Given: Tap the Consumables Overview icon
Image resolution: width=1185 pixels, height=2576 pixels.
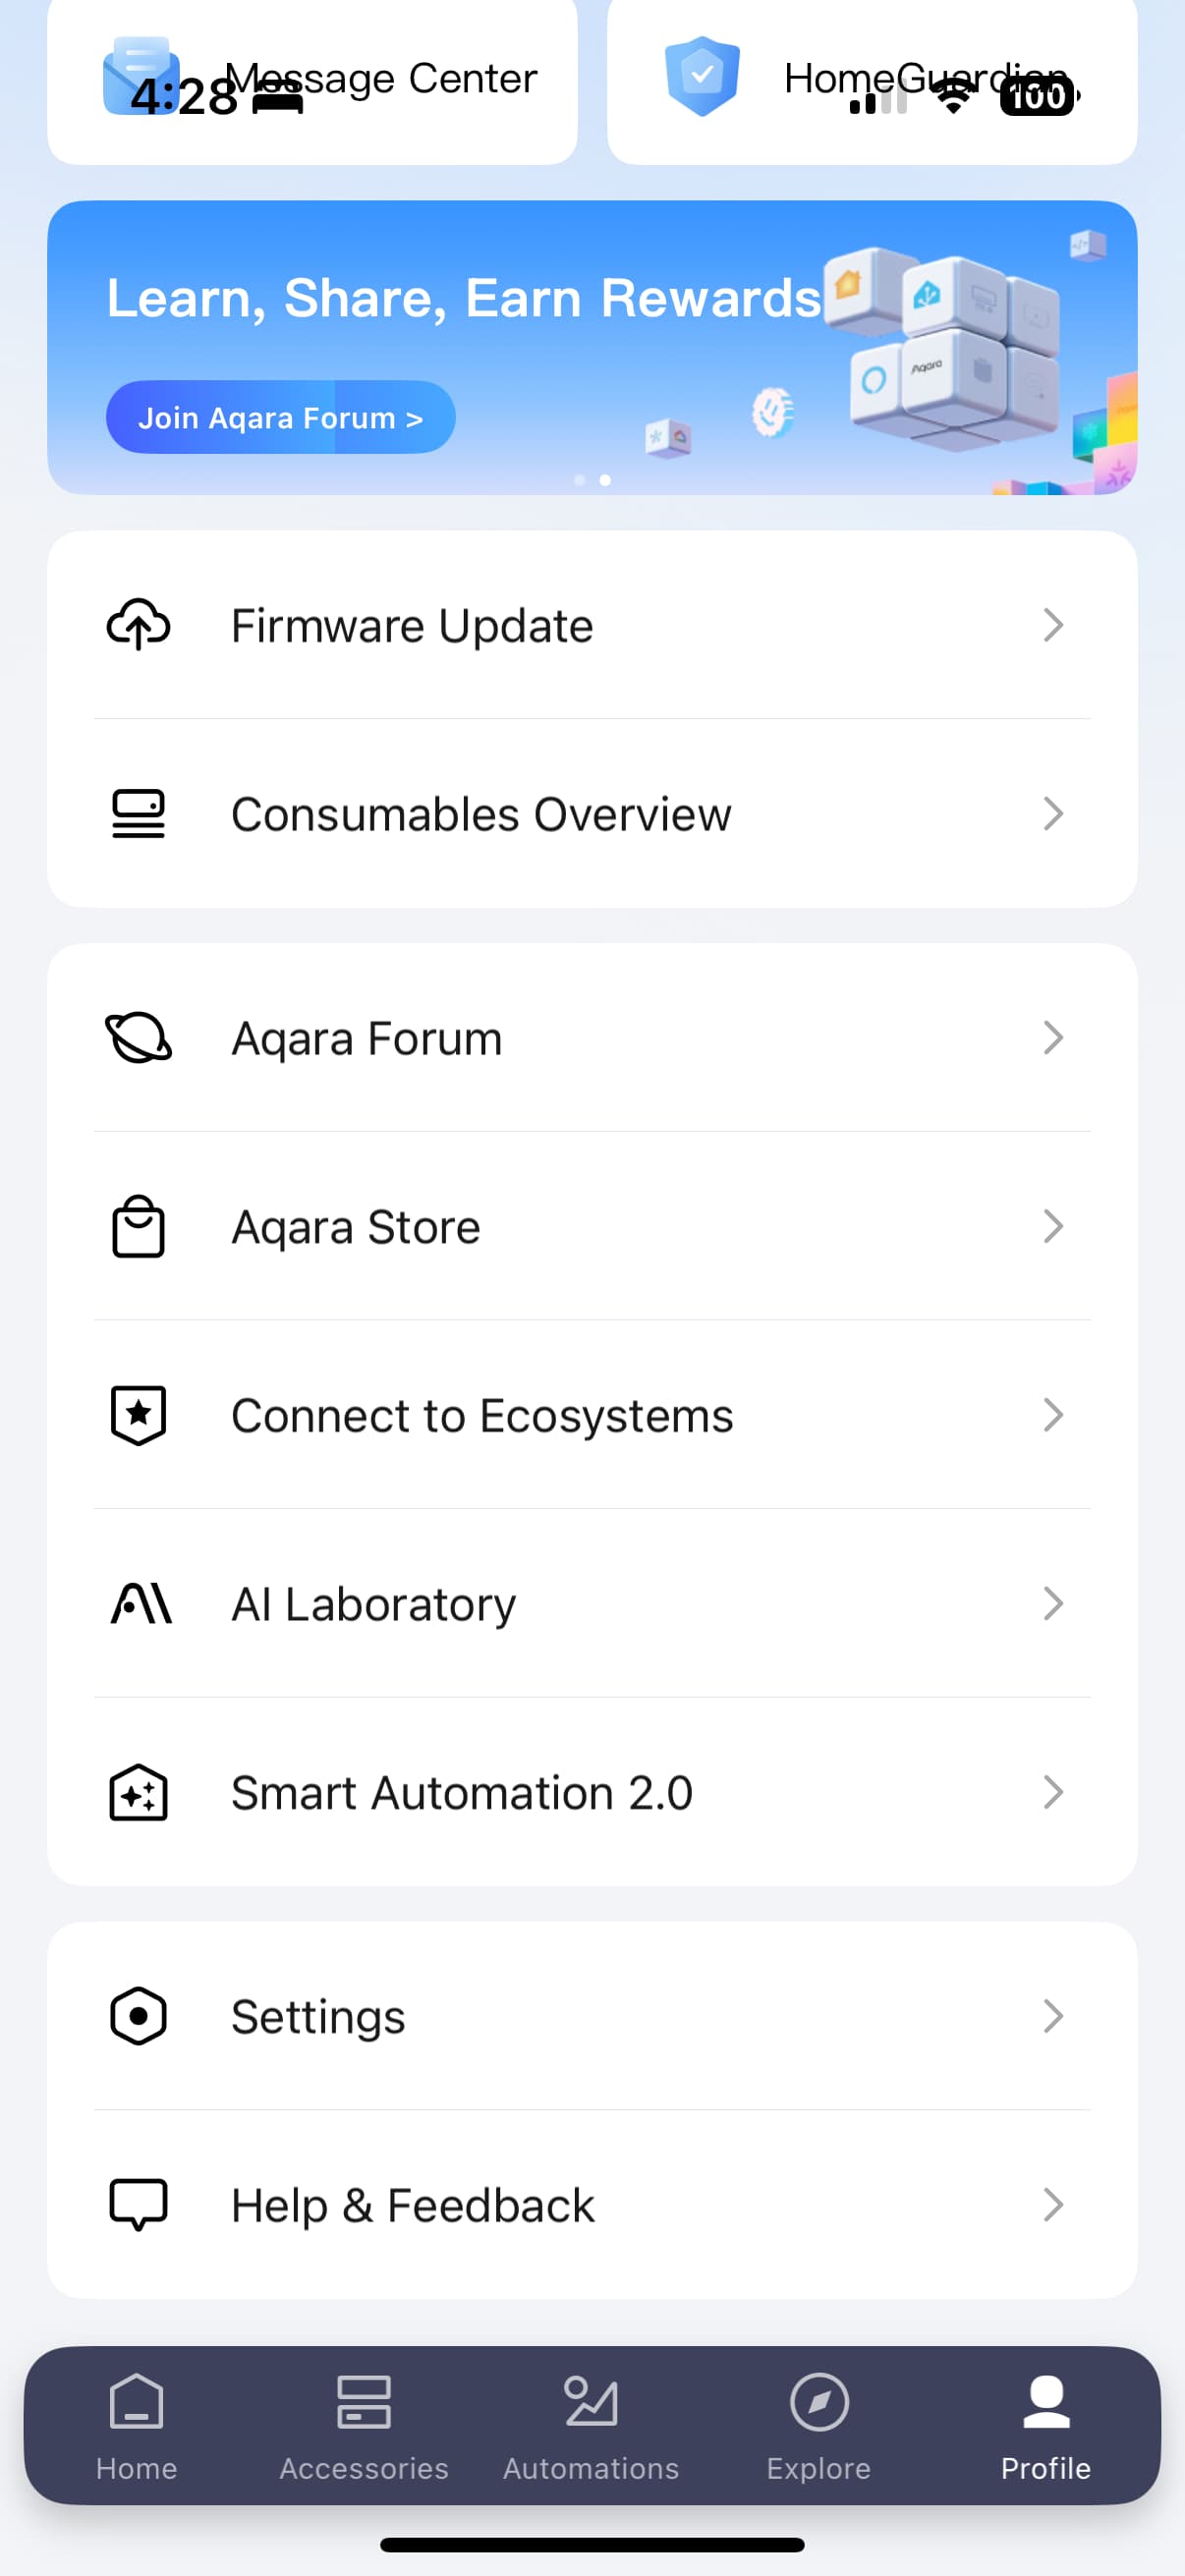Looking at the screenshot, I should pyautogui.click(x=138, y=814).
